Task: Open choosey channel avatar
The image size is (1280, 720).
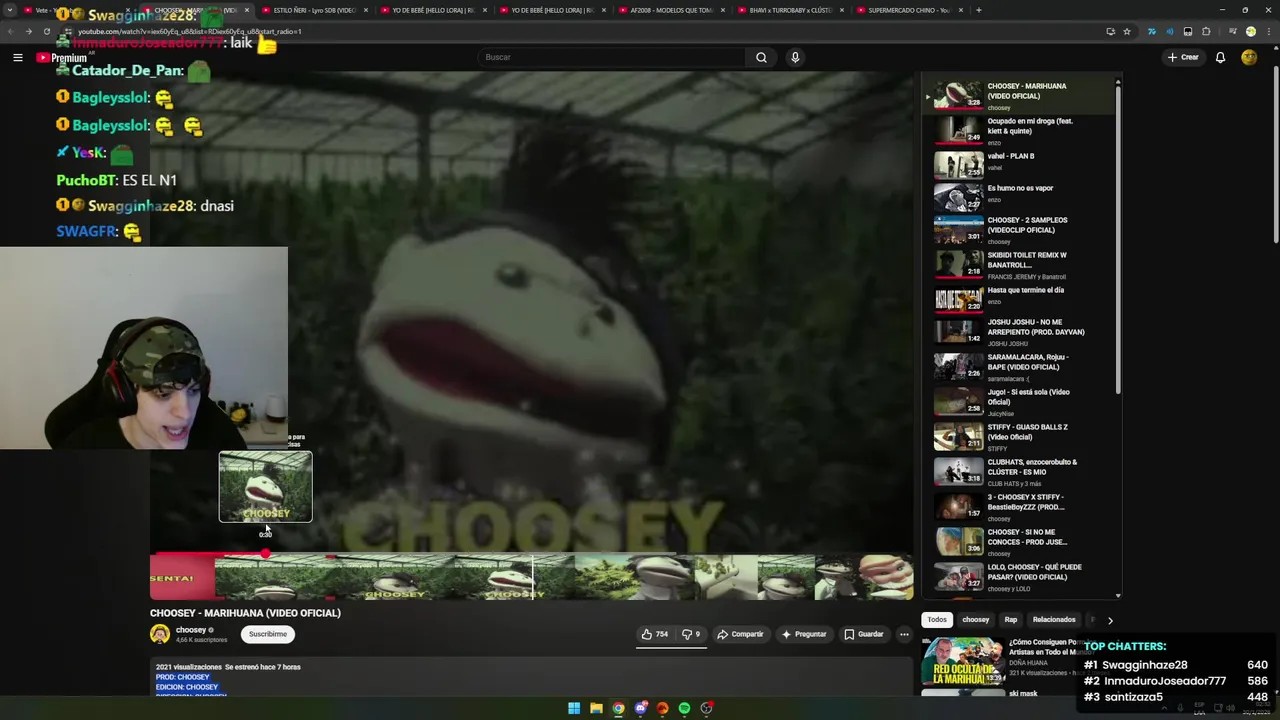Action: tap(160, 634)
